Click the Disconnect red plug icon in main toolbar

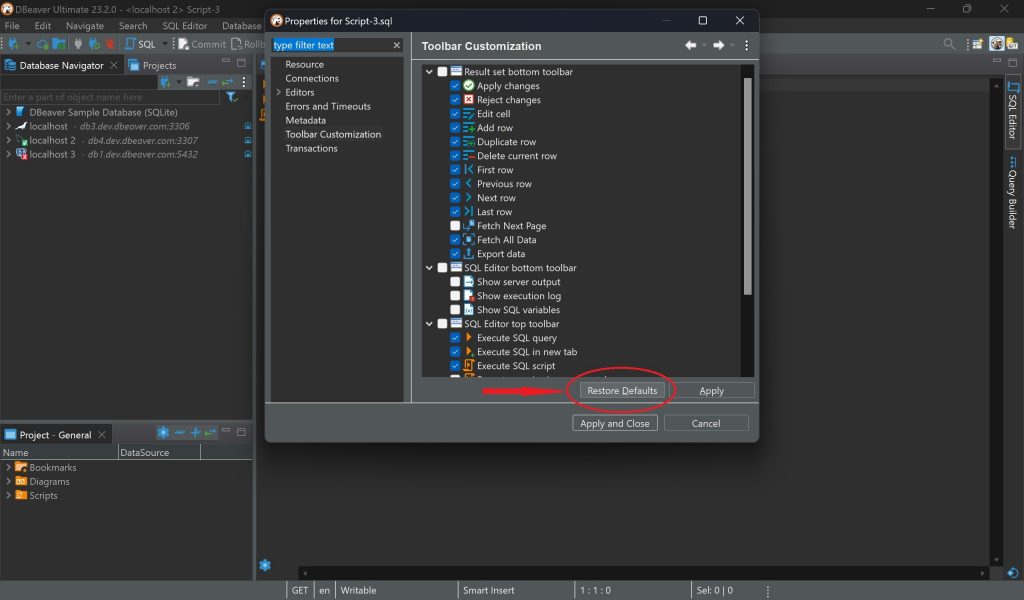click(x=110, y=44)
